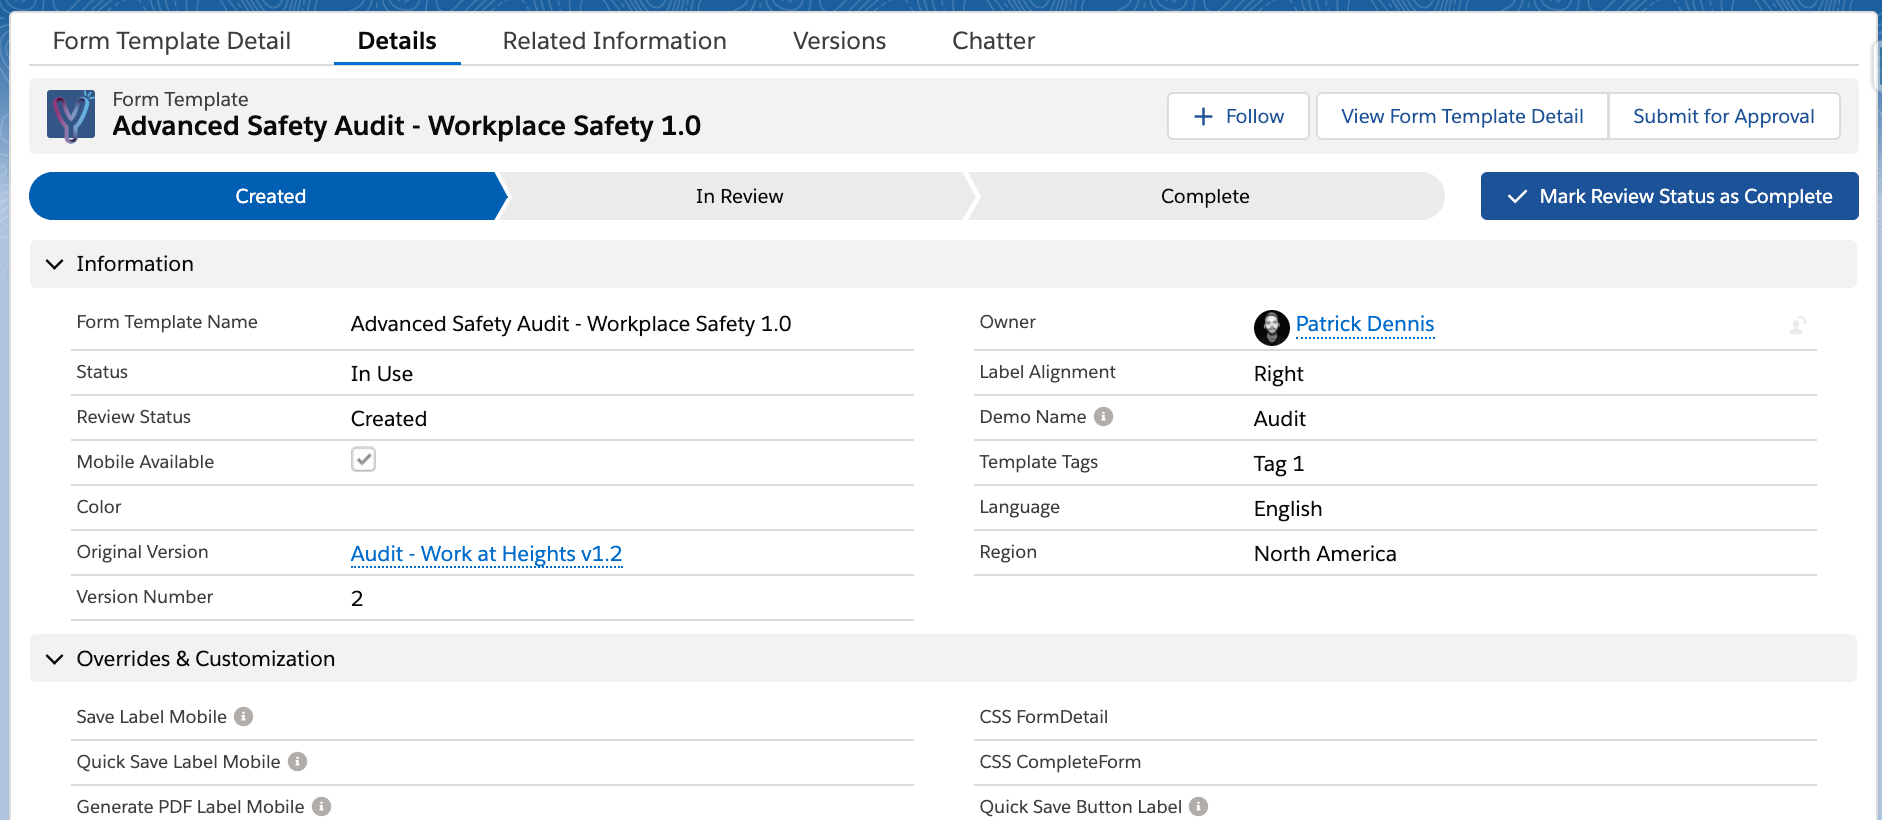
Task: Switch to the Chatter tab
Action: [993, 41]
